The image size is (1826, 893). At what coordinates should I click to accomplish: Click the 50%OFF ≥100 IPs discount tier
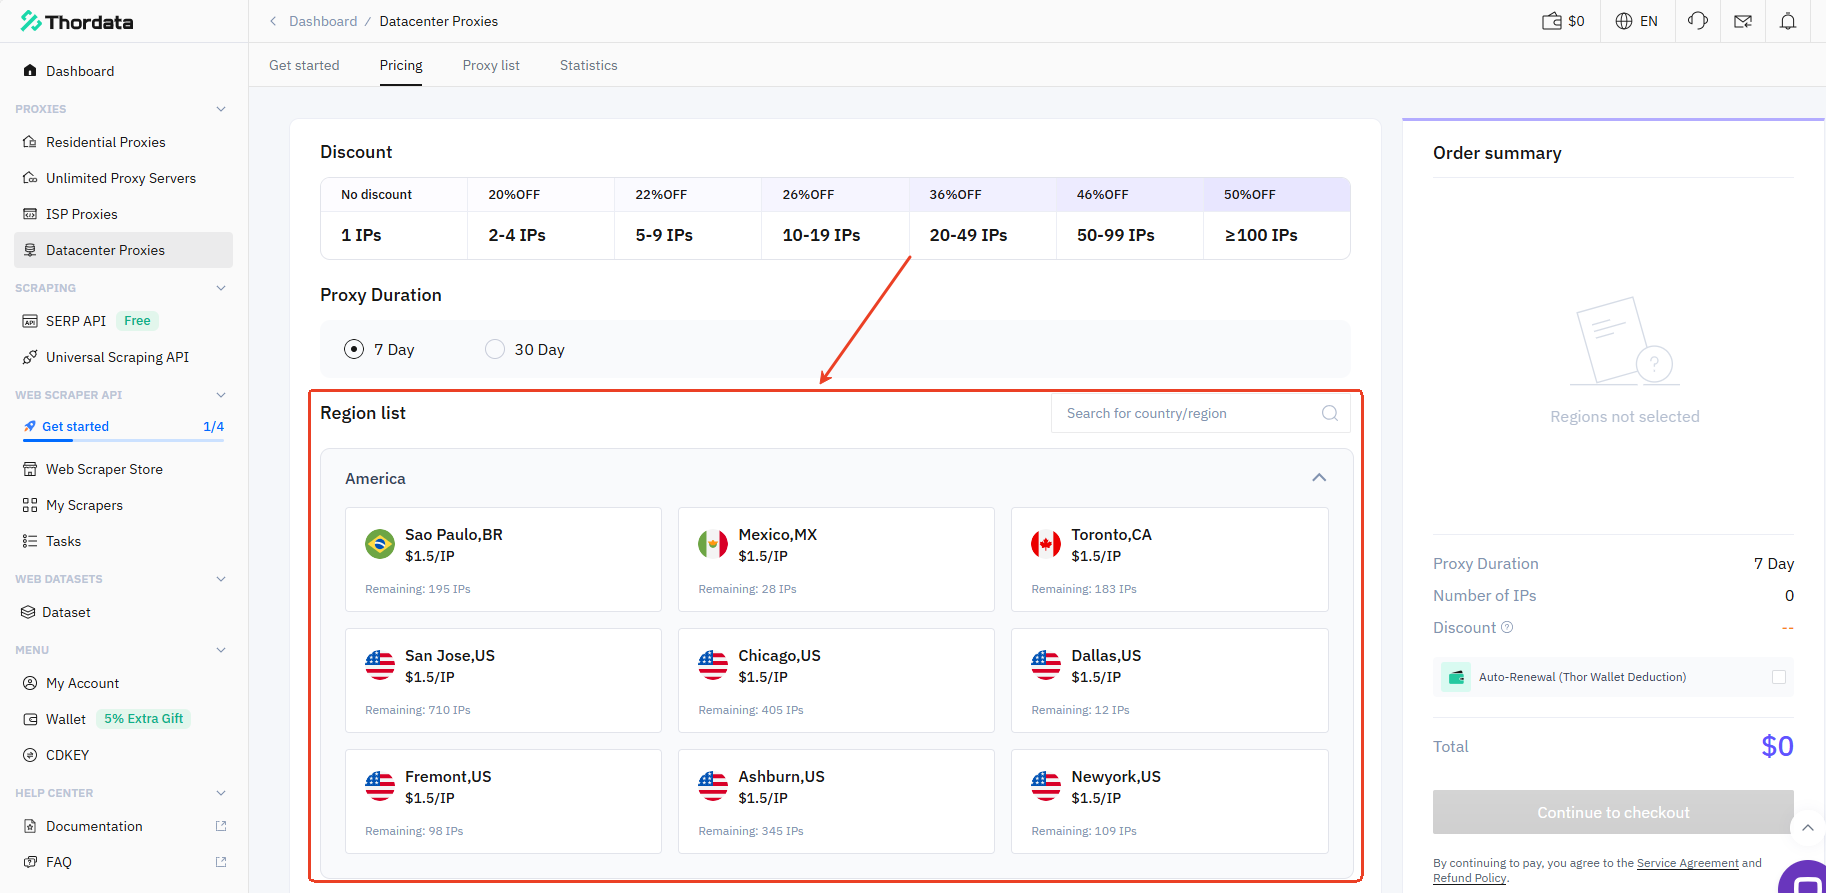(1277, 219)
